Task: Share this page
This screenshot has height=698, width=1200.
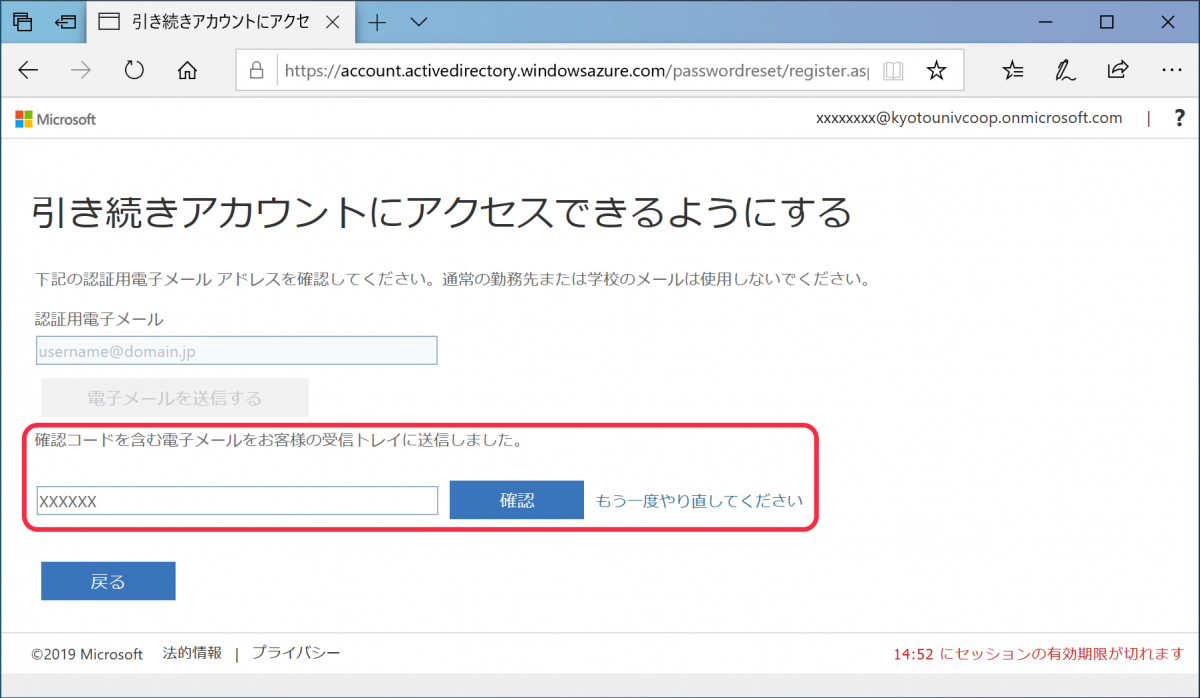Action: 1118,70
